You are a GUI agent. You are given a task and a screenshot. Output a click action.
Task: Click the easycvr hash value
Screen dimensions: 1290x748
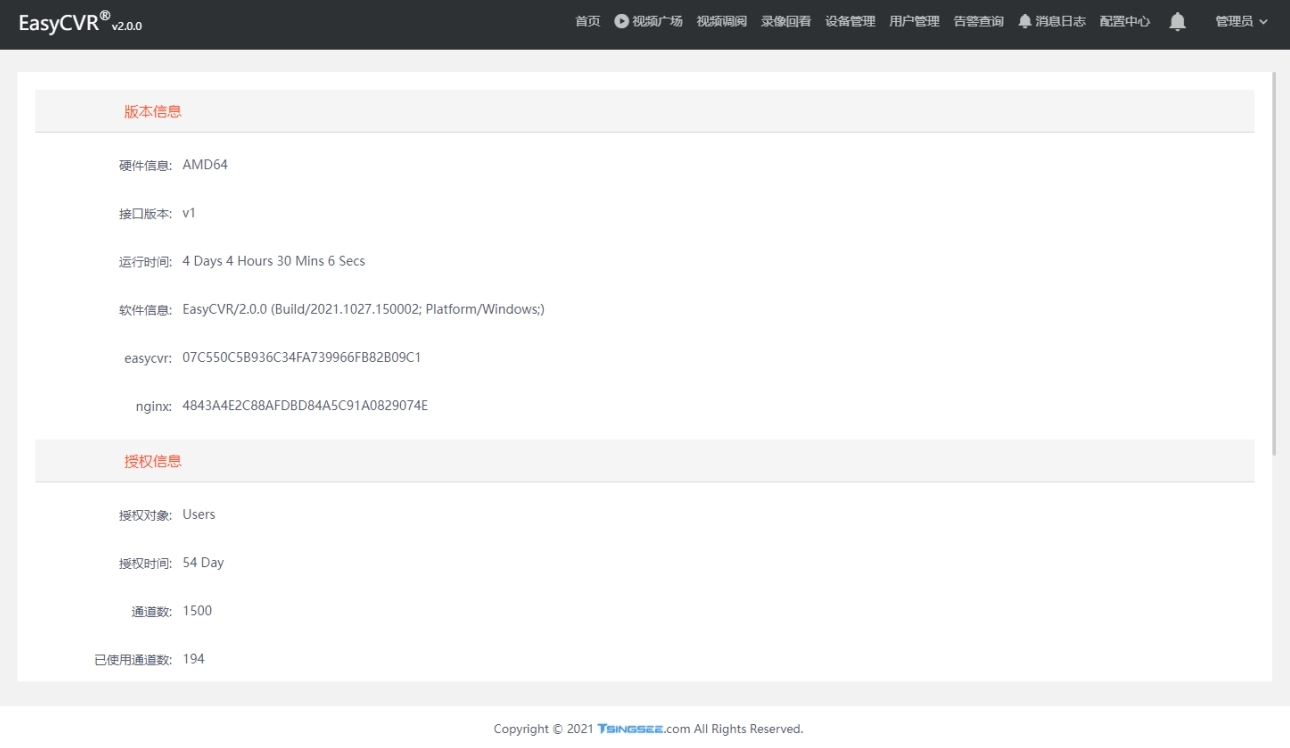(x=301, y=358)
